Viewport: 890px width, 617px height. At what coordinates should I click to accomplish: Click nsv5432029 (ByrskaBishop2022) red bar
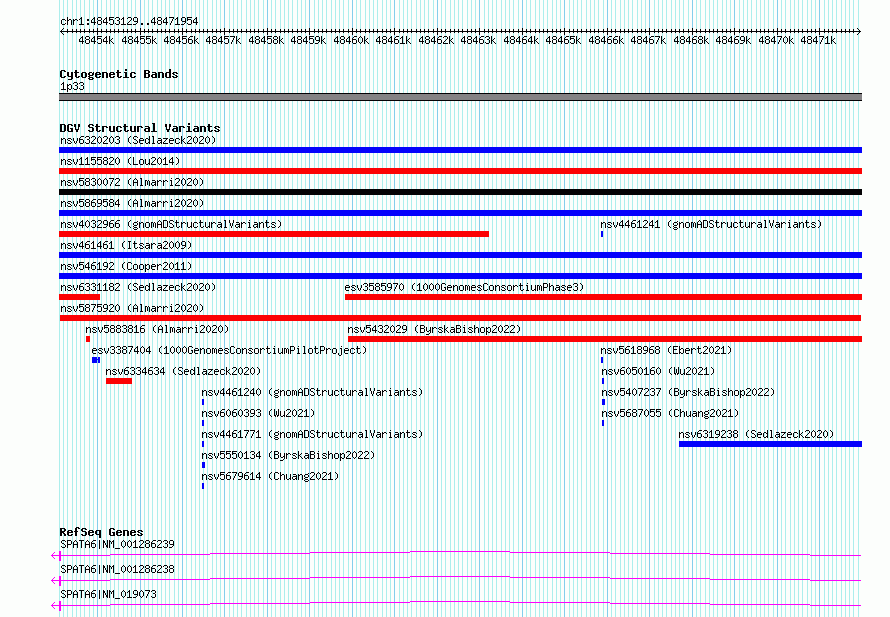605,339
